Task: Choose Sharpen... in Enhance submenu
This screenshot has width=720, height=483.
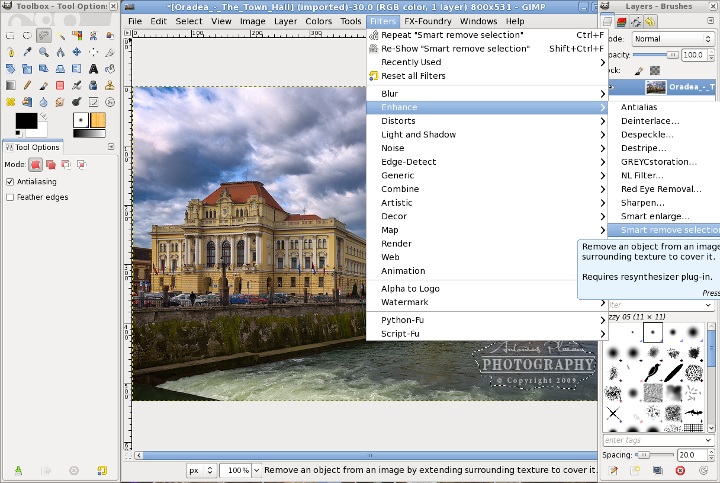Action: [664, 203]
